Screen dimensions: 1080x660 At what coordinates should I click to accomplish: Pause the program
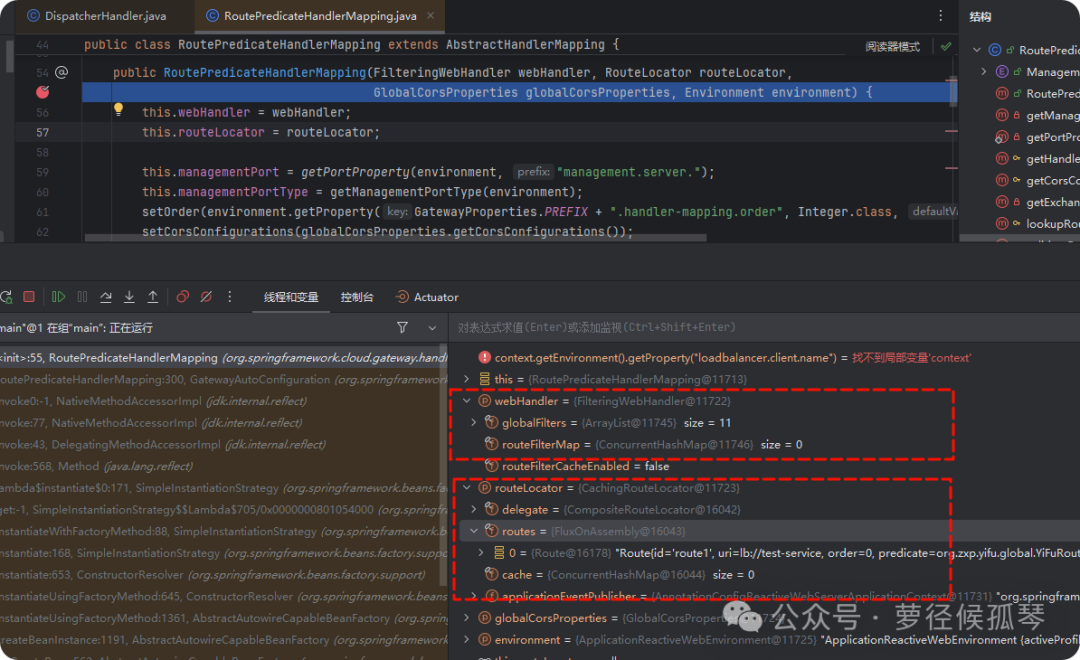tap(82, 297)
